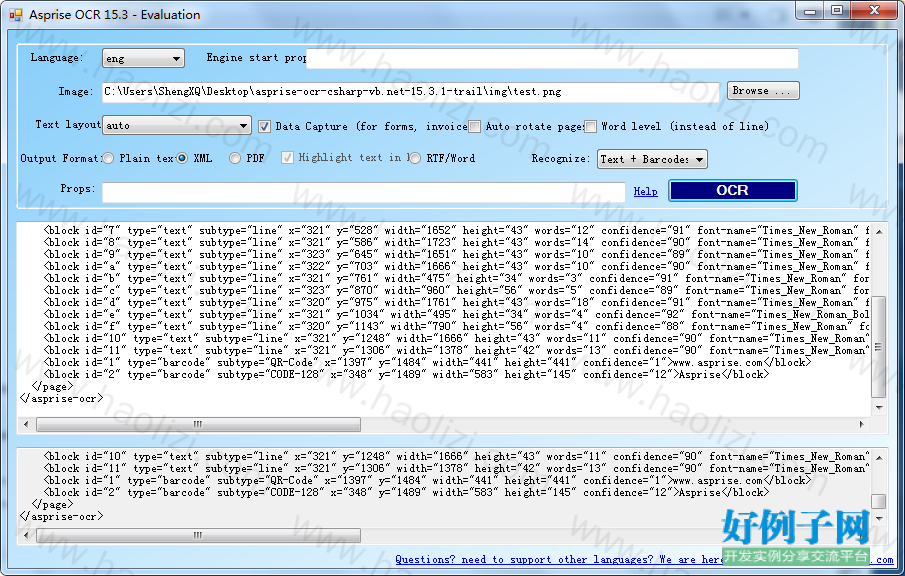
Task: Enable the Word level checkbox
Action: click(x=590, y=126)
